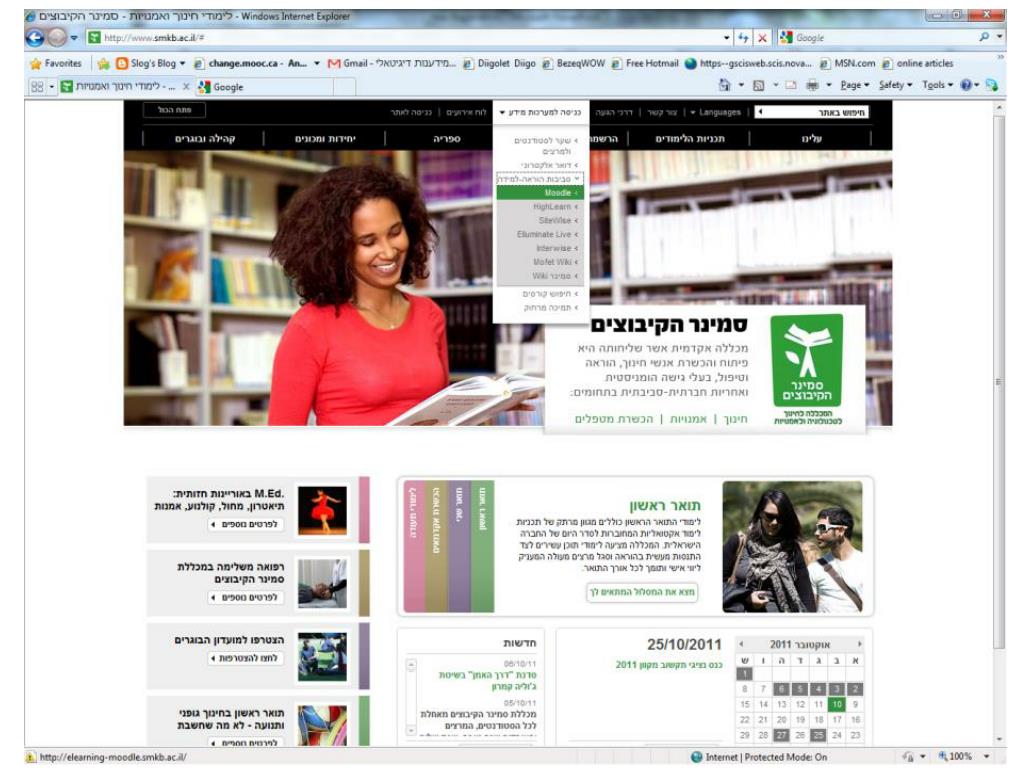Open the Diigolet bookmark
This screenshot has width=1024, height=768.
pos(499,63)
